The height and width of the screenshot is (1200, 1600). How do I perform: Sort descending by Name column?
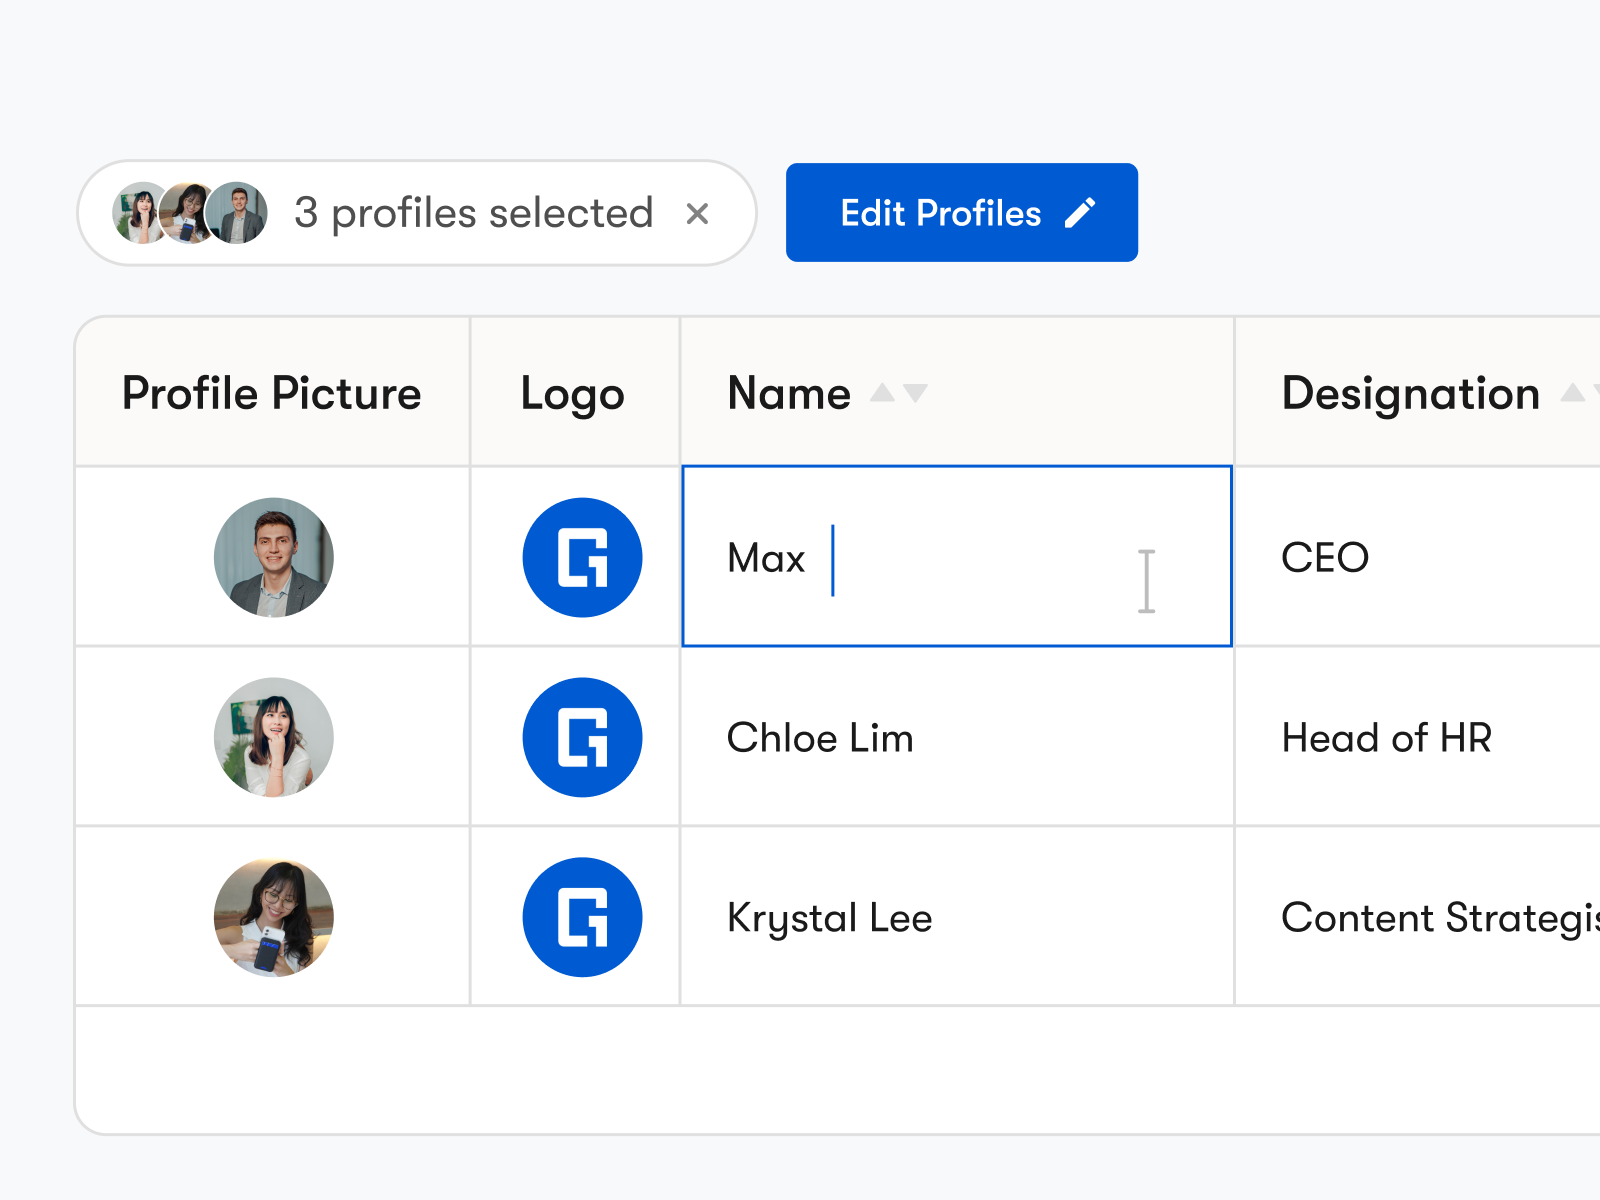click(x=915, y=393)
